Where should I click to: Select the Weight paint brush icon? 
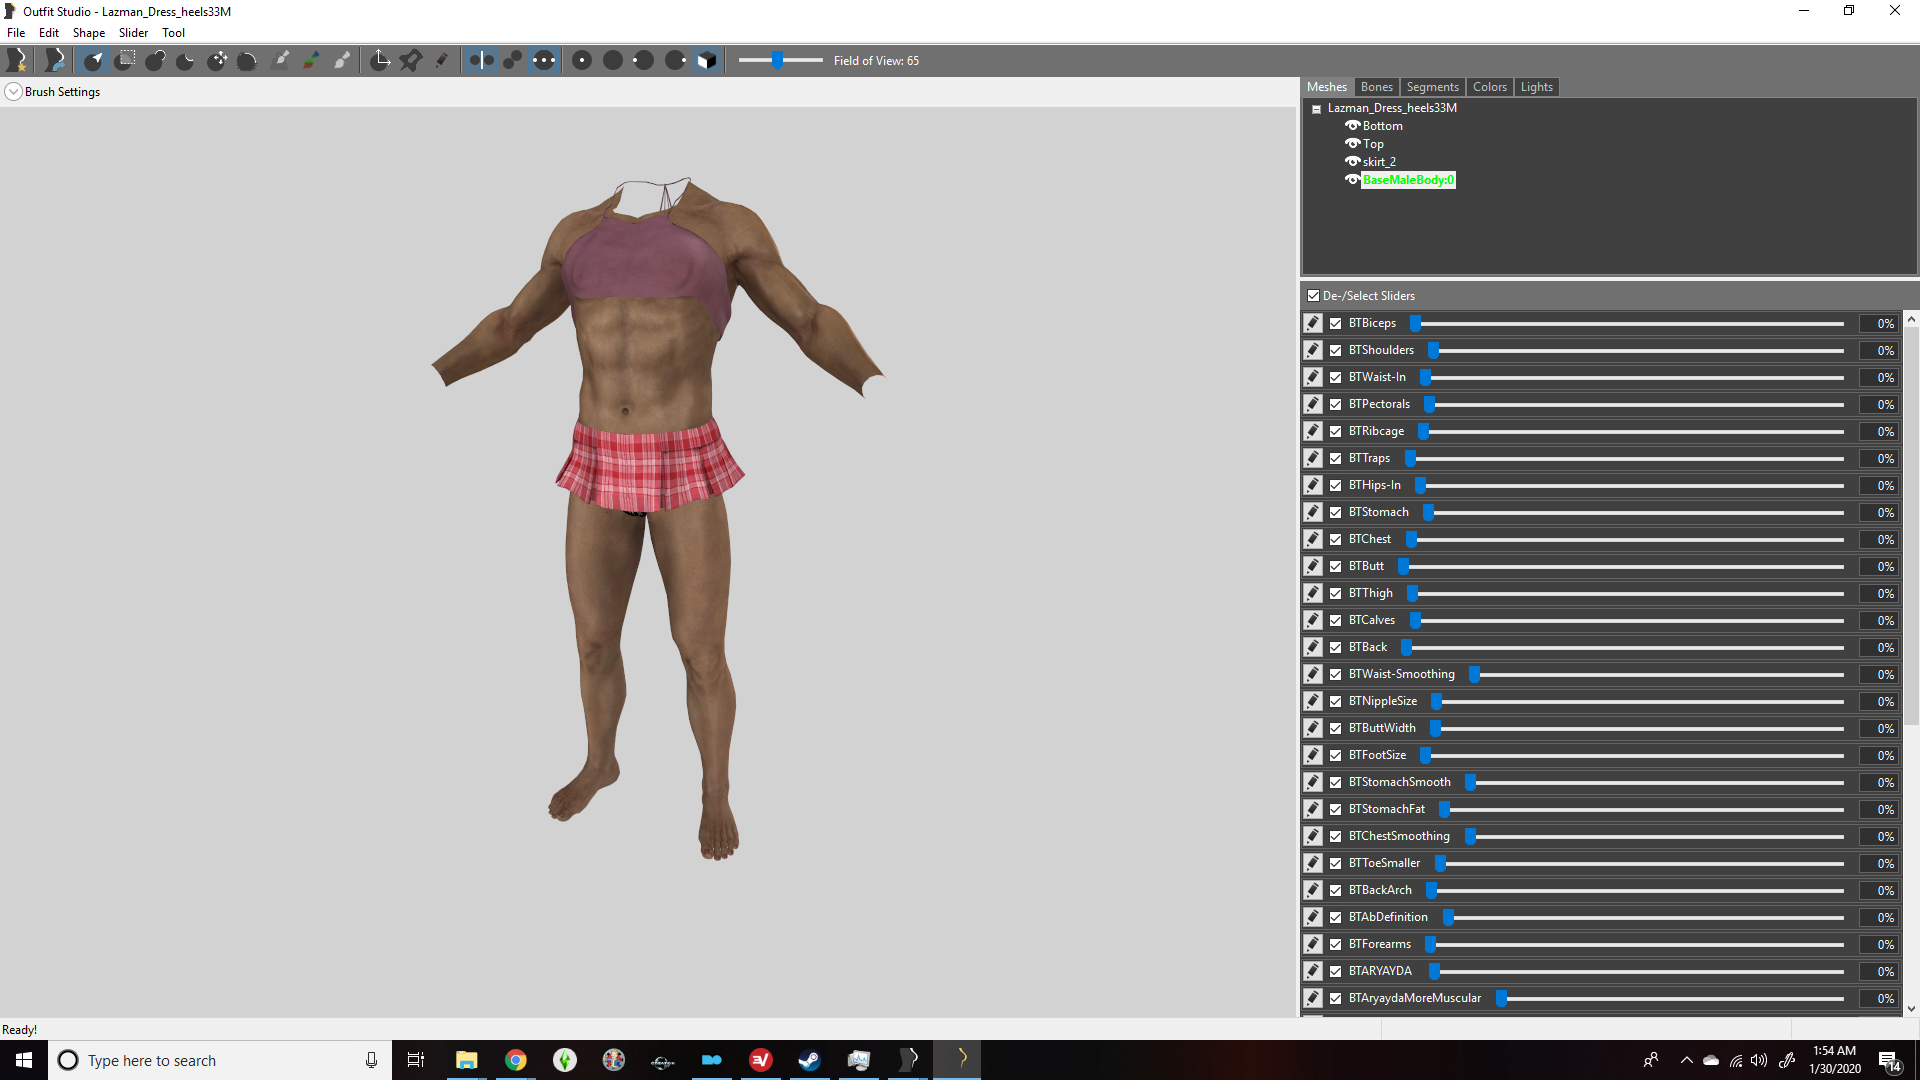(282, 61)
